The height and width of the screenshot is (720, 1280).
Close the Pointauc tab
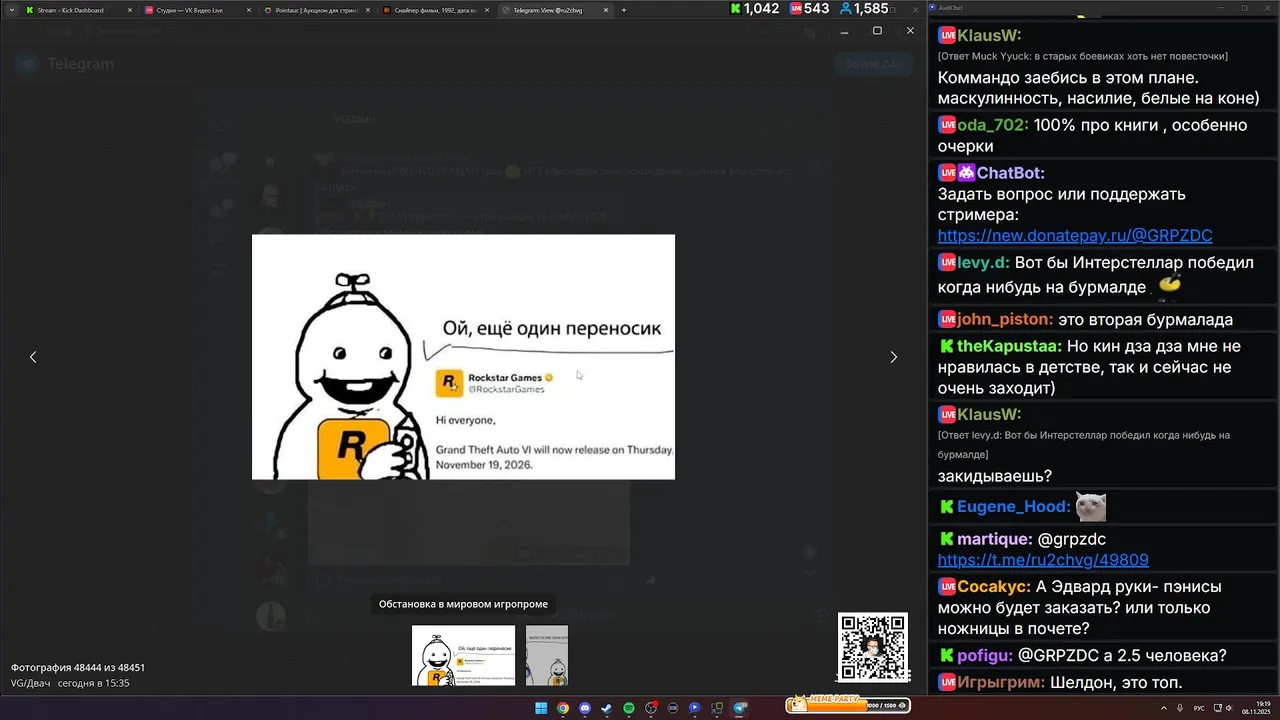pos(366,10)
